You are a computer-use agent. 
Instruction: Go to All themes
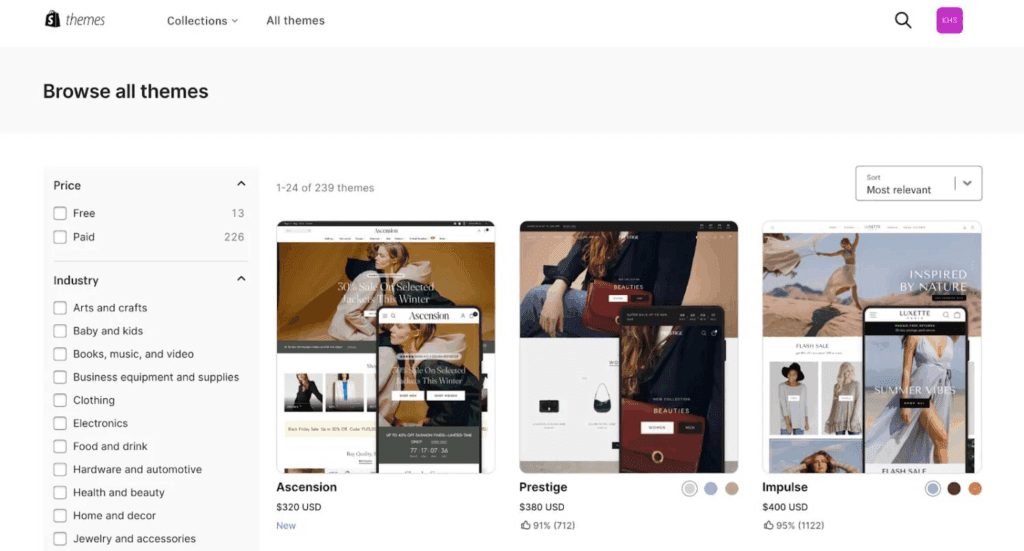[295, 21]
